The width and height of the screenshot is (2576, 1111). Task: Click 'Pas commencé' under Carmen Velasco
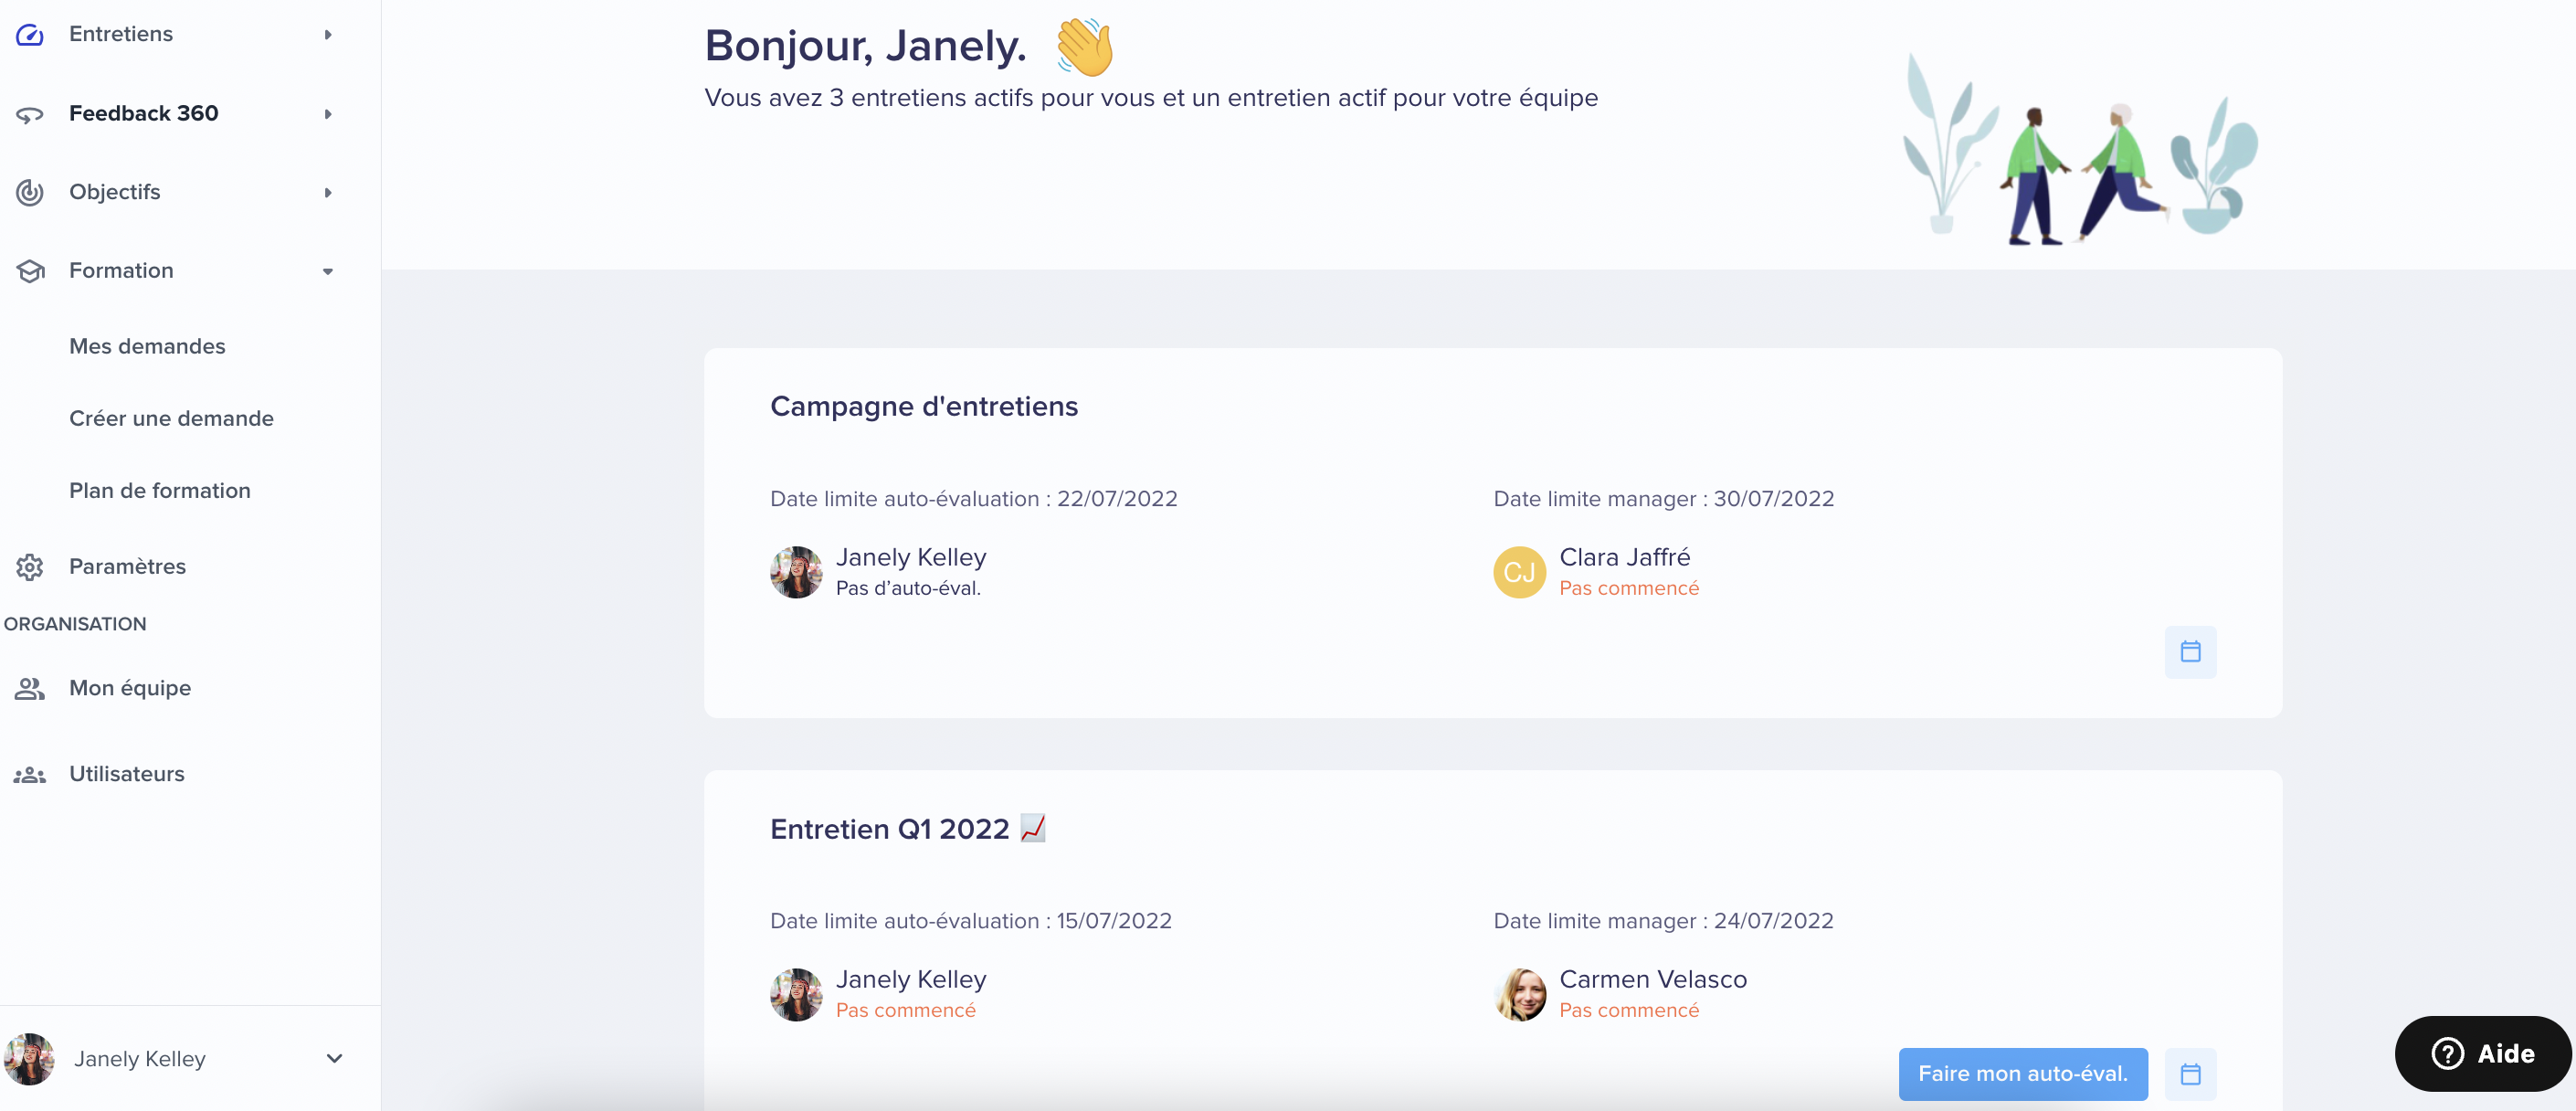(x=1629, y=1010)
